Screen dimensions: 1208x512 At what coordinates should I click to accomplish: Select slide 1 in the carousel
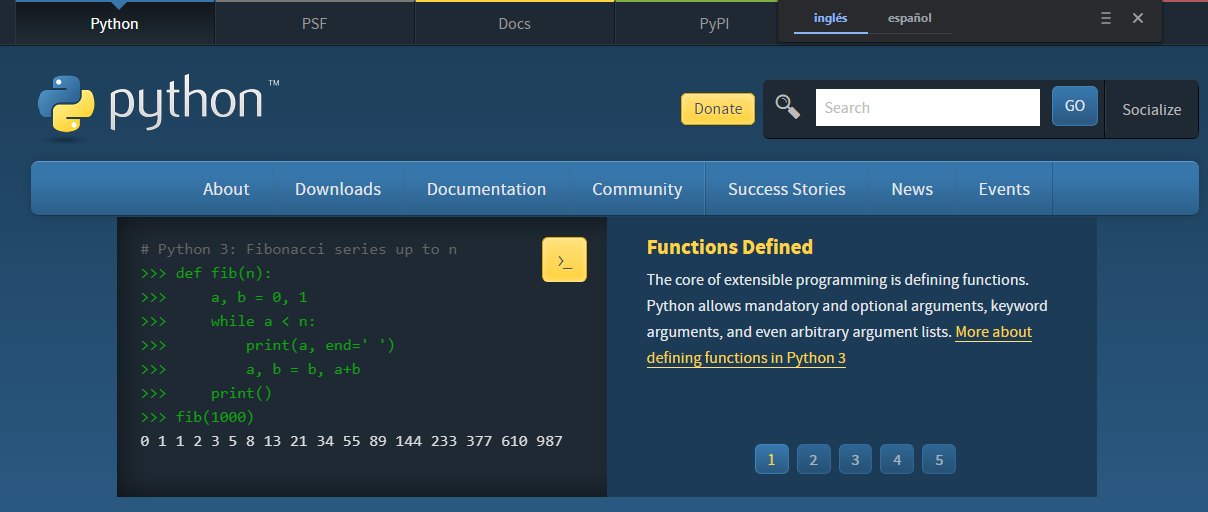point(771,460)
